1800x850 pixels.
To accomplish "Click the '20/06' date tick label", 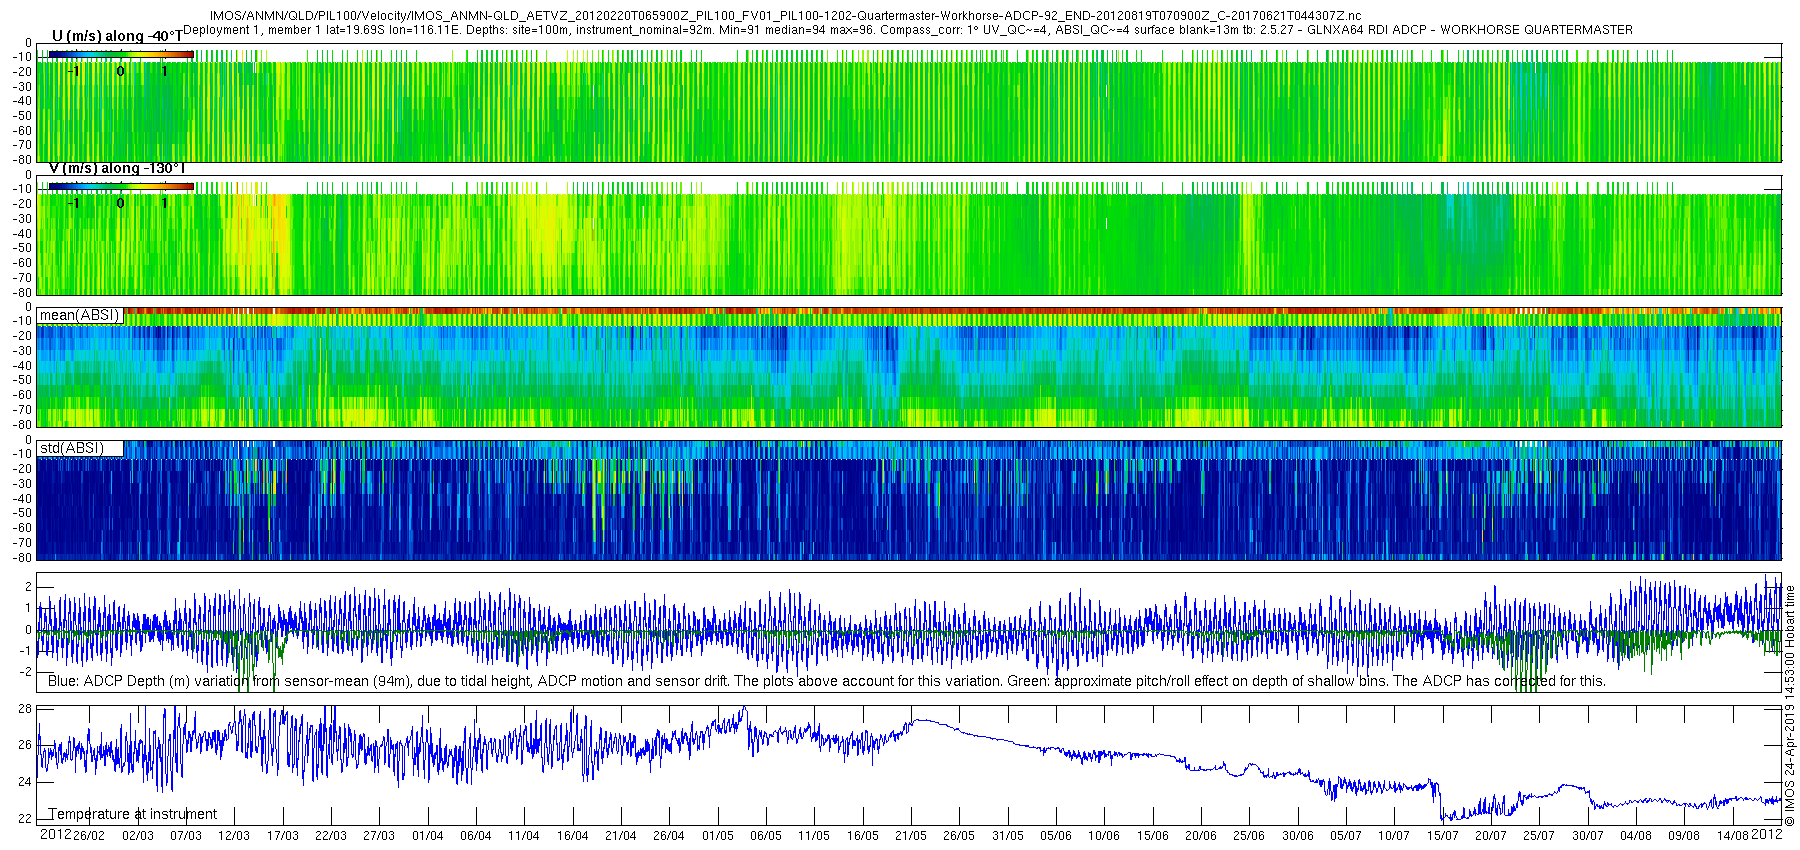I will (1201, 836).
